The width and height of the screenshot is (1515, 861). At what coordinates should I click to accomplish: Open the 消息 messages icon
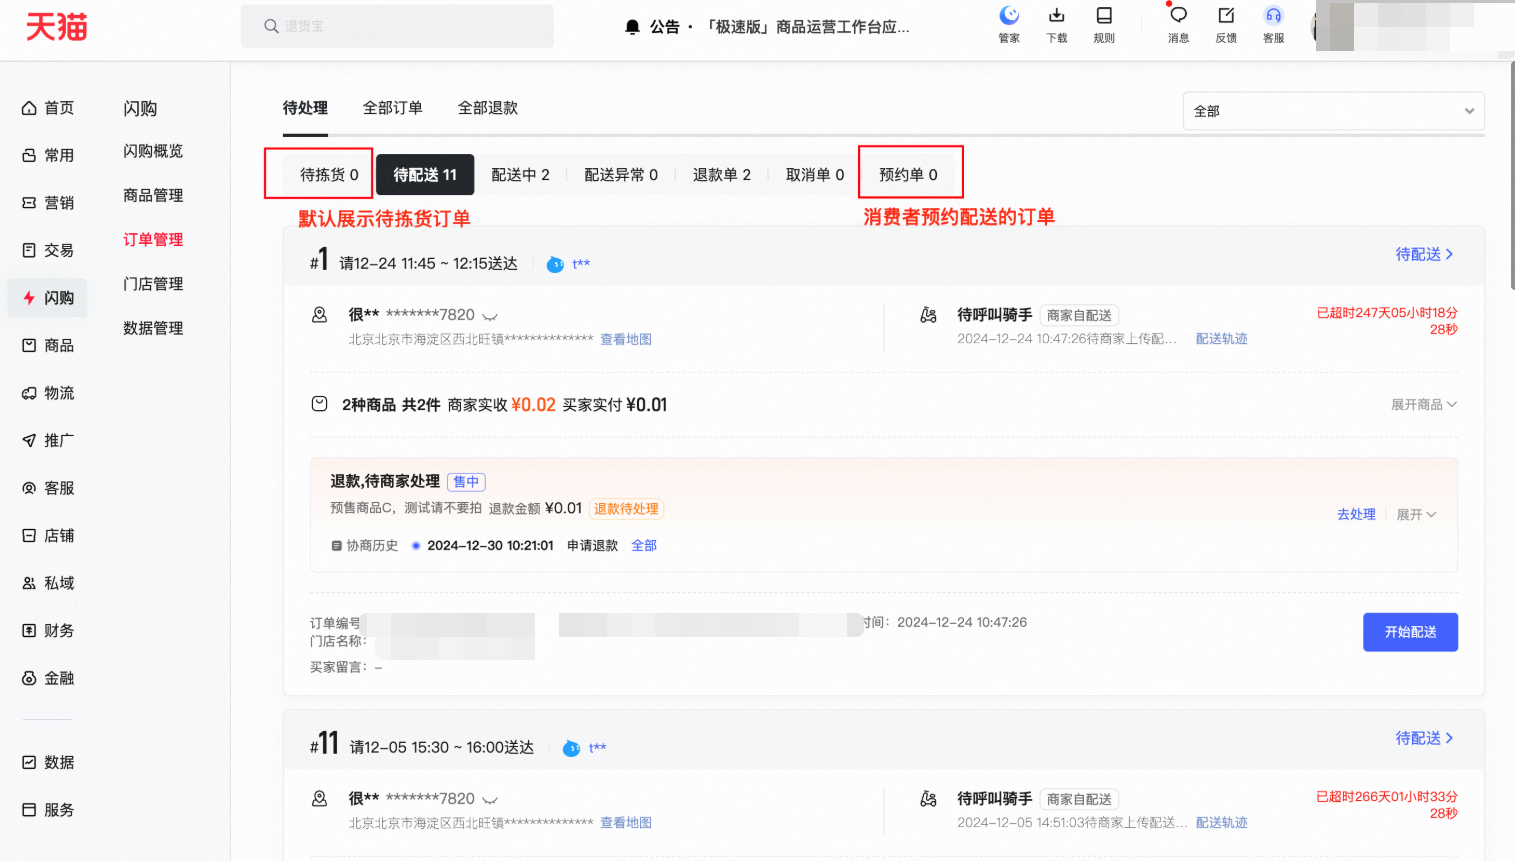[x=1178, y=16]
